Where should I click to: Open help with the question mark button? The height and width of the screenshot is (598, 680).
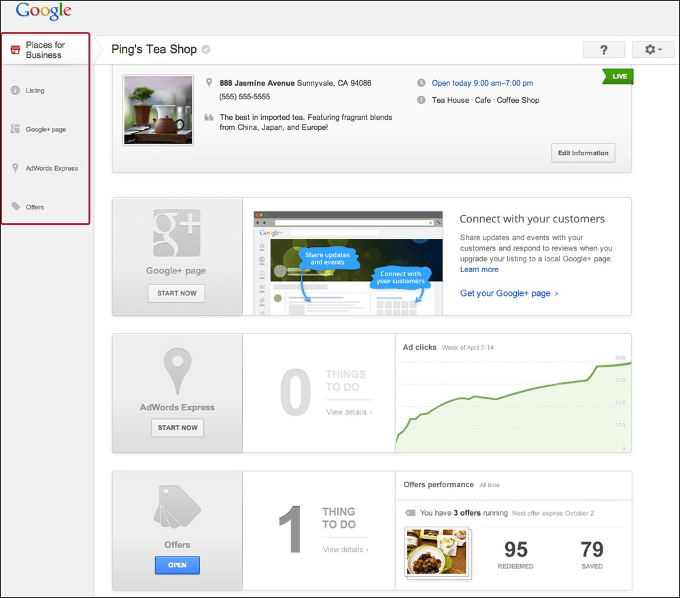pos(604,49)
